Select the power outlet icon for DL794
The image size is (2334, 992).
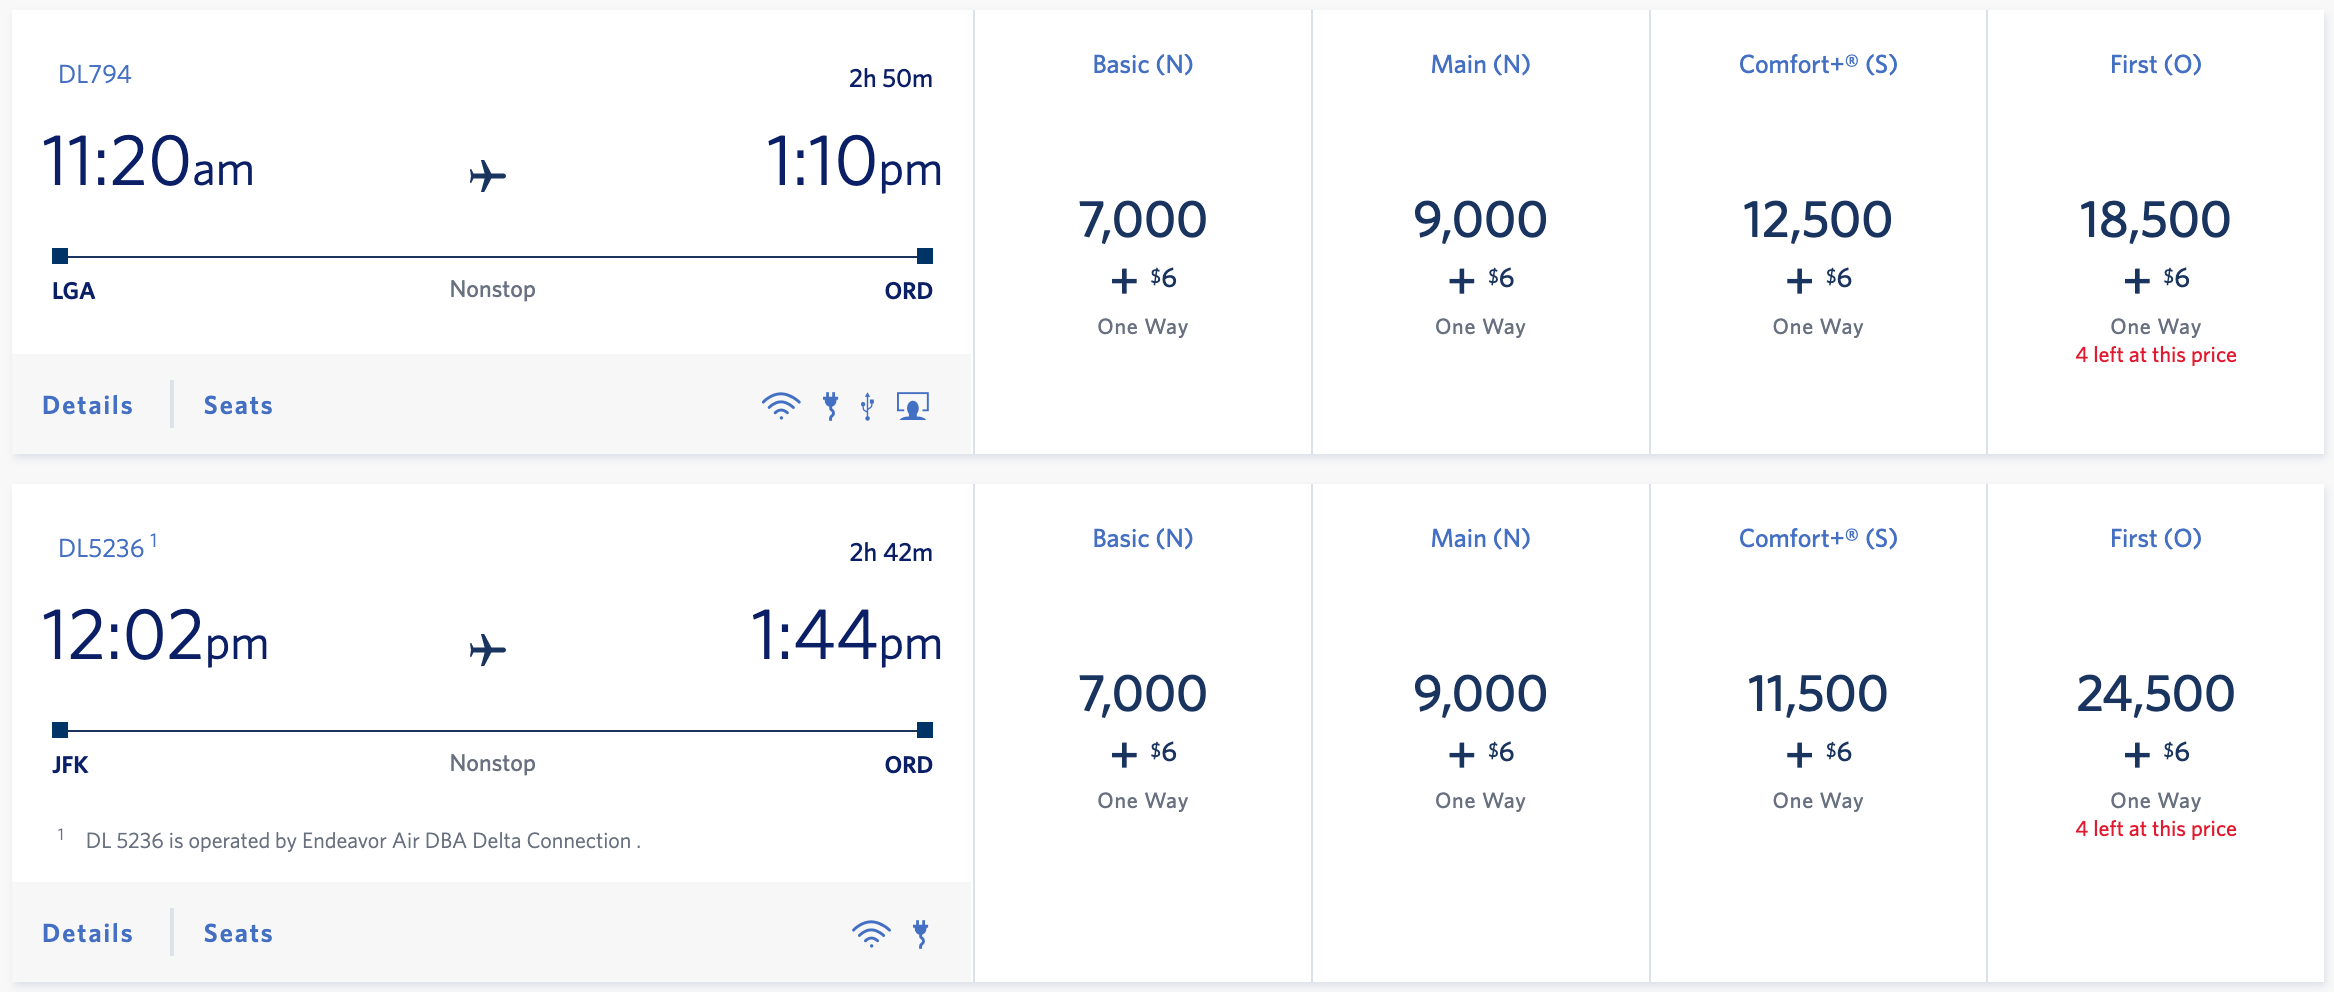pos(829,404)
